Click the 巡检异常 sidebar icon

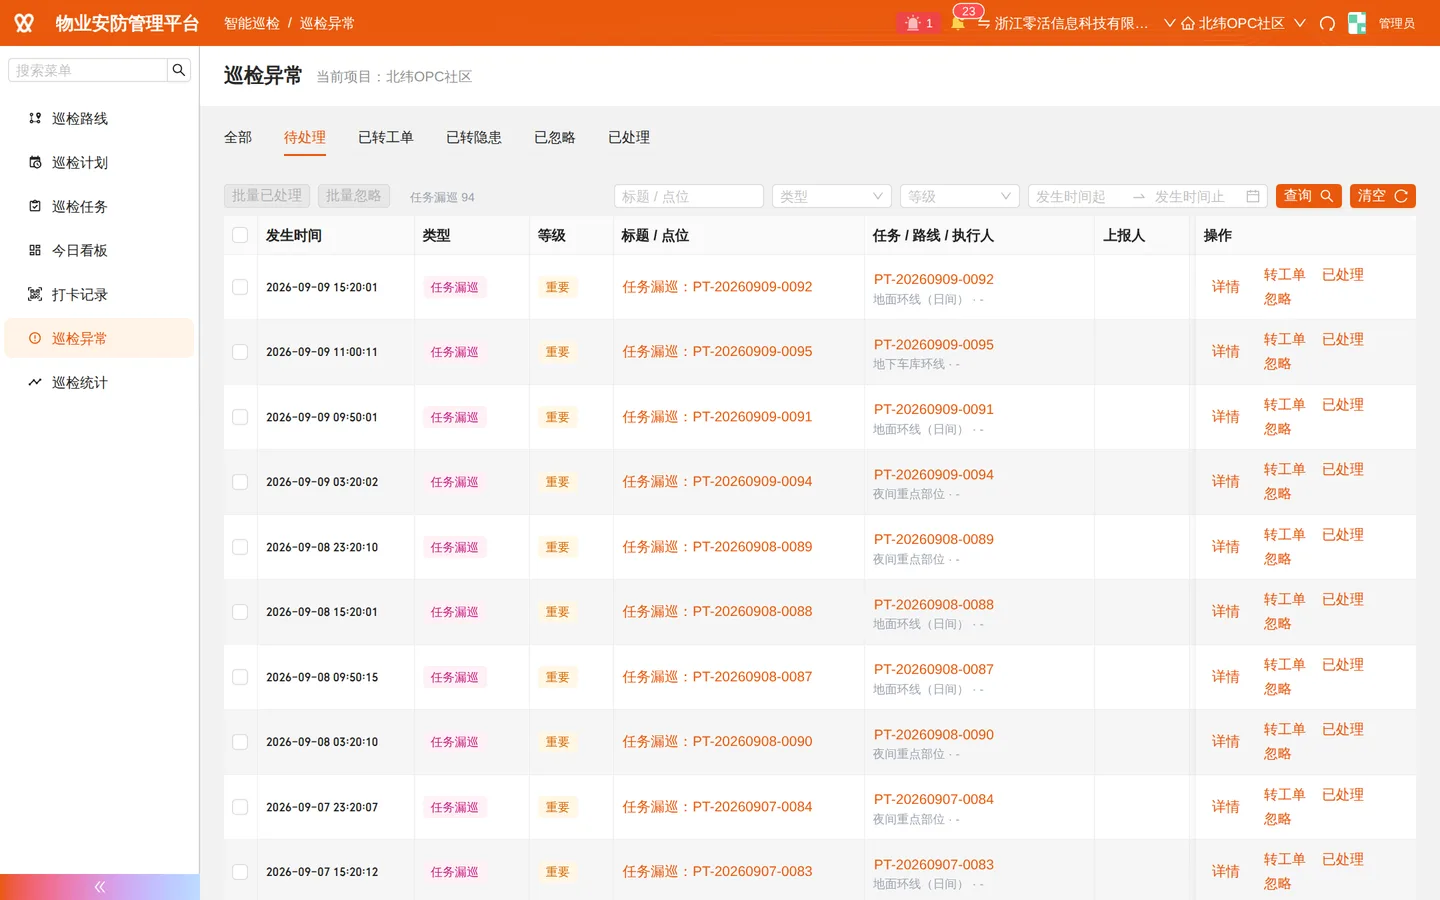click(35, 338)
